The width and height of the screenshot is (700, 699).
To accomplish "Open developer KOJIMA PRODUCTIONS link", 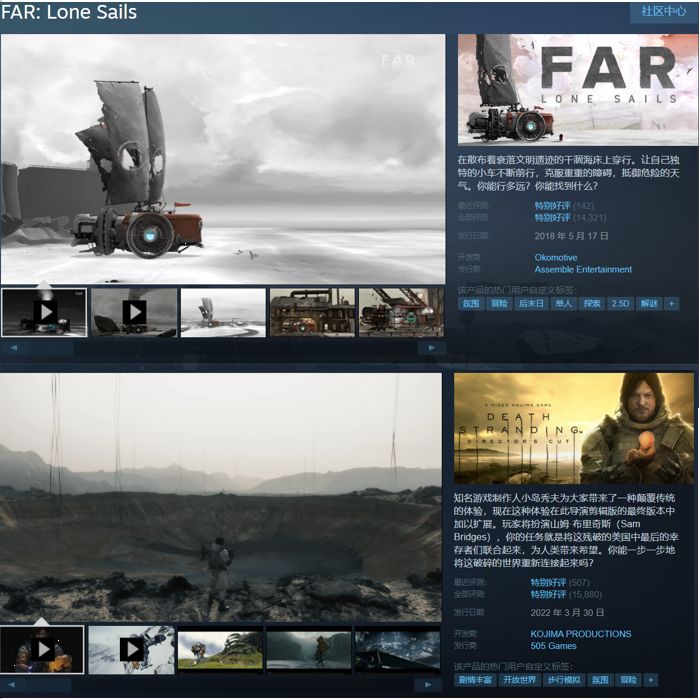I will click(581, 634).
